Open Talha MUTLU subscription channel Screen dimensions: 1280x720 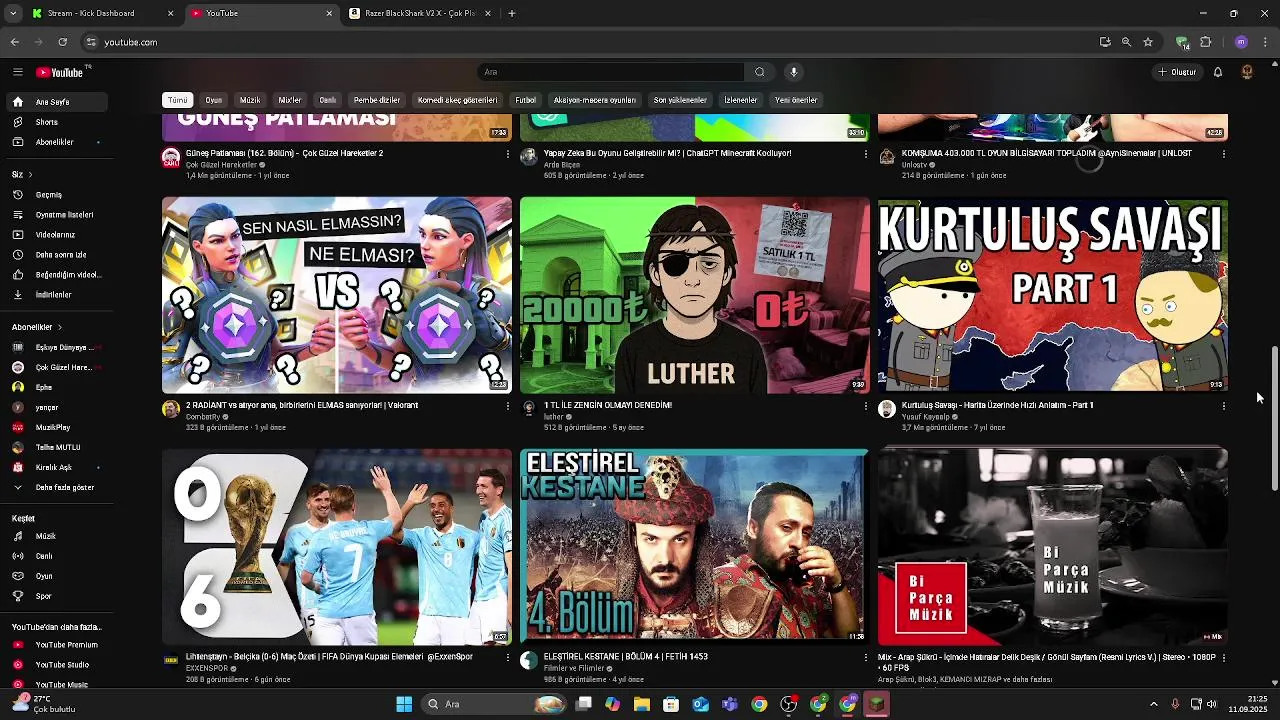[x=58, y=447]
